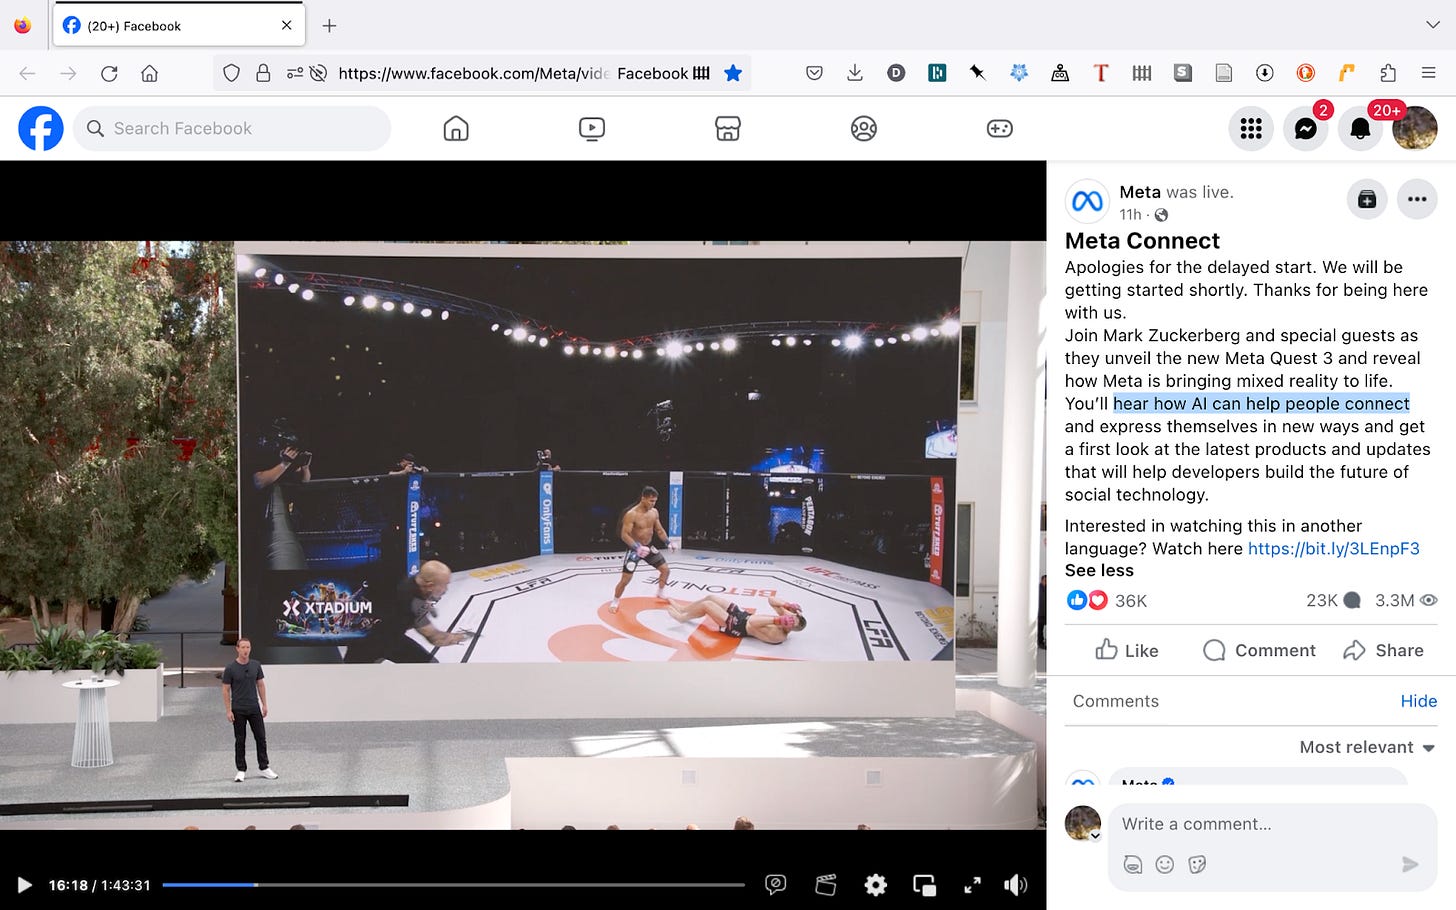Viewport: 1456px width, 910px height.
Task: Enable picture-in-picture mini player
Action: (925, 885)
